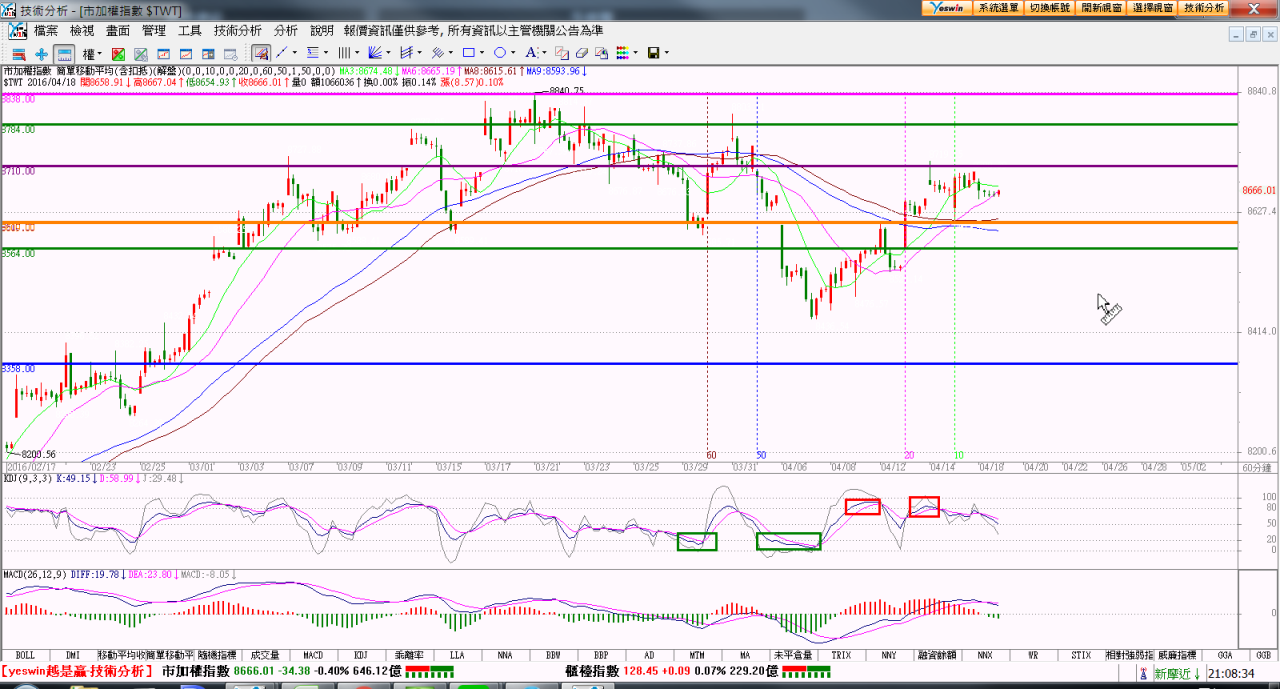Click the fan lines drawing tool icon
The image size is (1280, 689).
pyautogui.click(x=376, y=53)
